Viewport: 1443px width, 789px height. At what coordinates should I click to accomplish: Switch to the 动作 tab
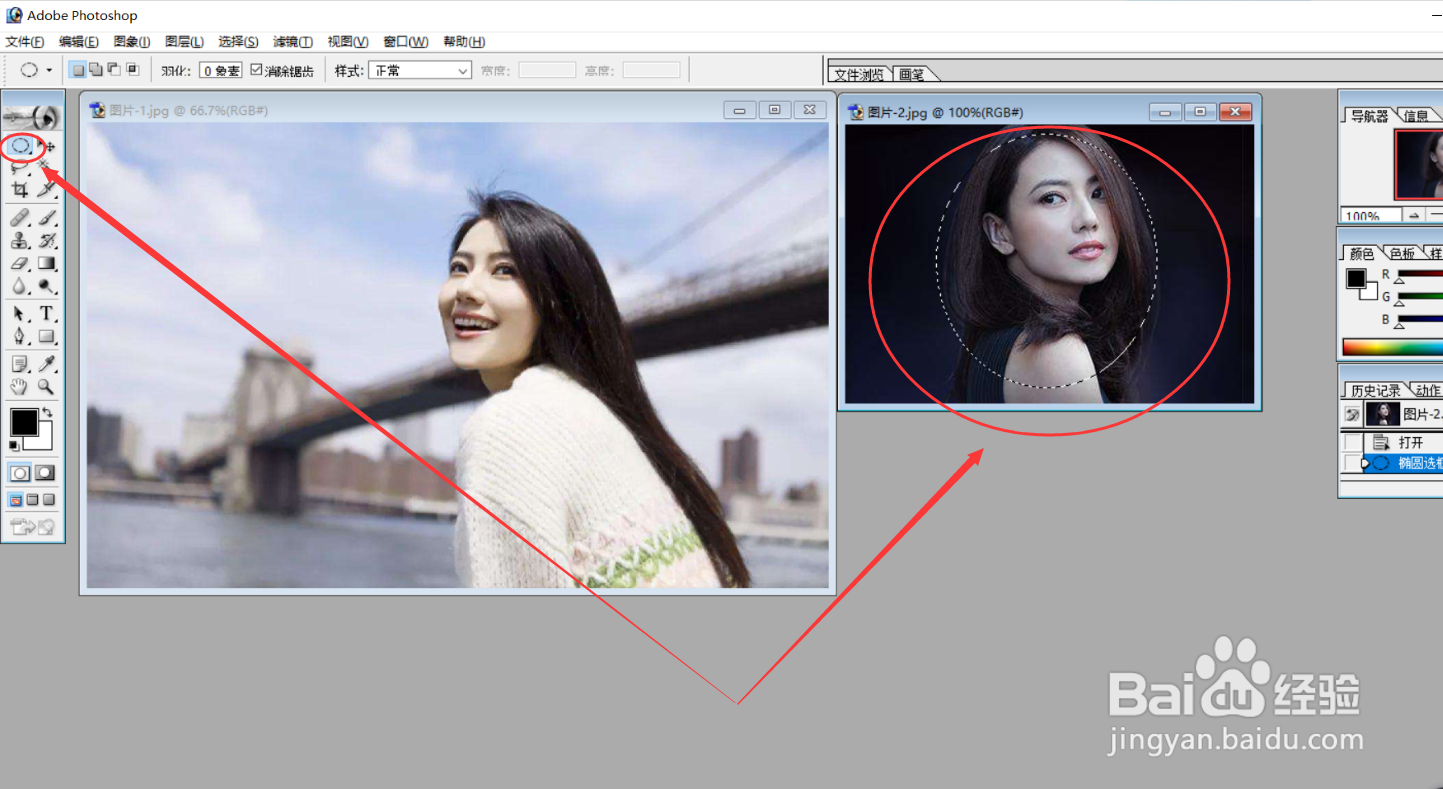(x=1428, y=391)
